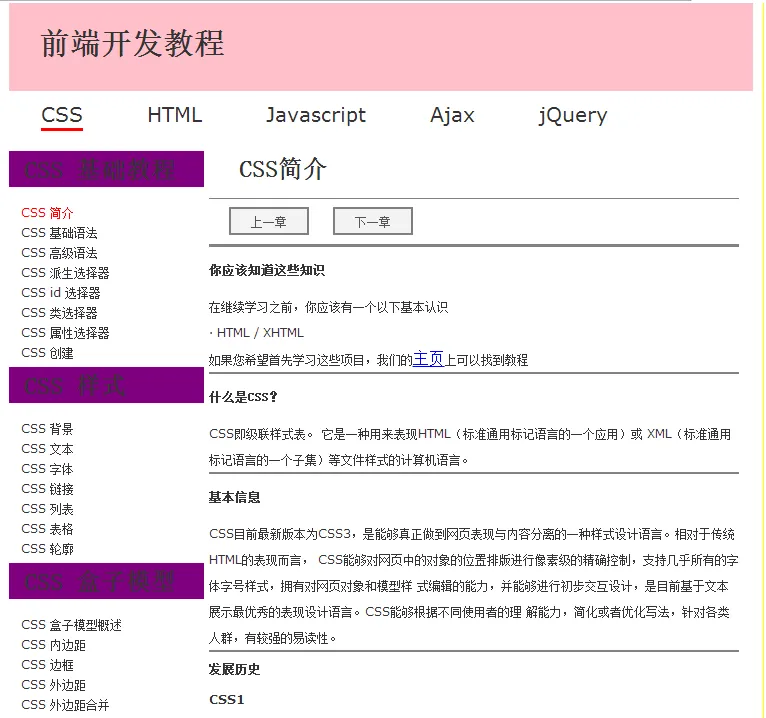Open the CSS 表格 sidebar link

click(x=47, y=529)
